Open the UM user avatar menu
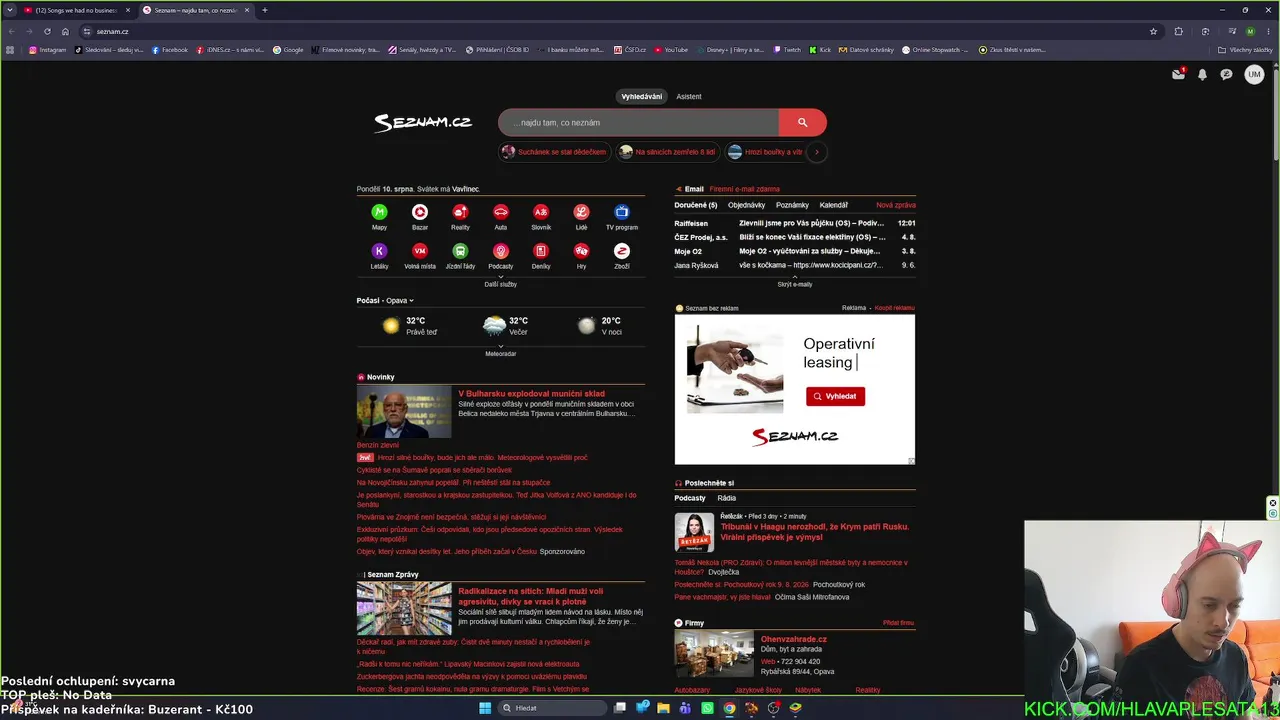The height and width of the screenshot is (720, 1280). (x=1254, y=74)
